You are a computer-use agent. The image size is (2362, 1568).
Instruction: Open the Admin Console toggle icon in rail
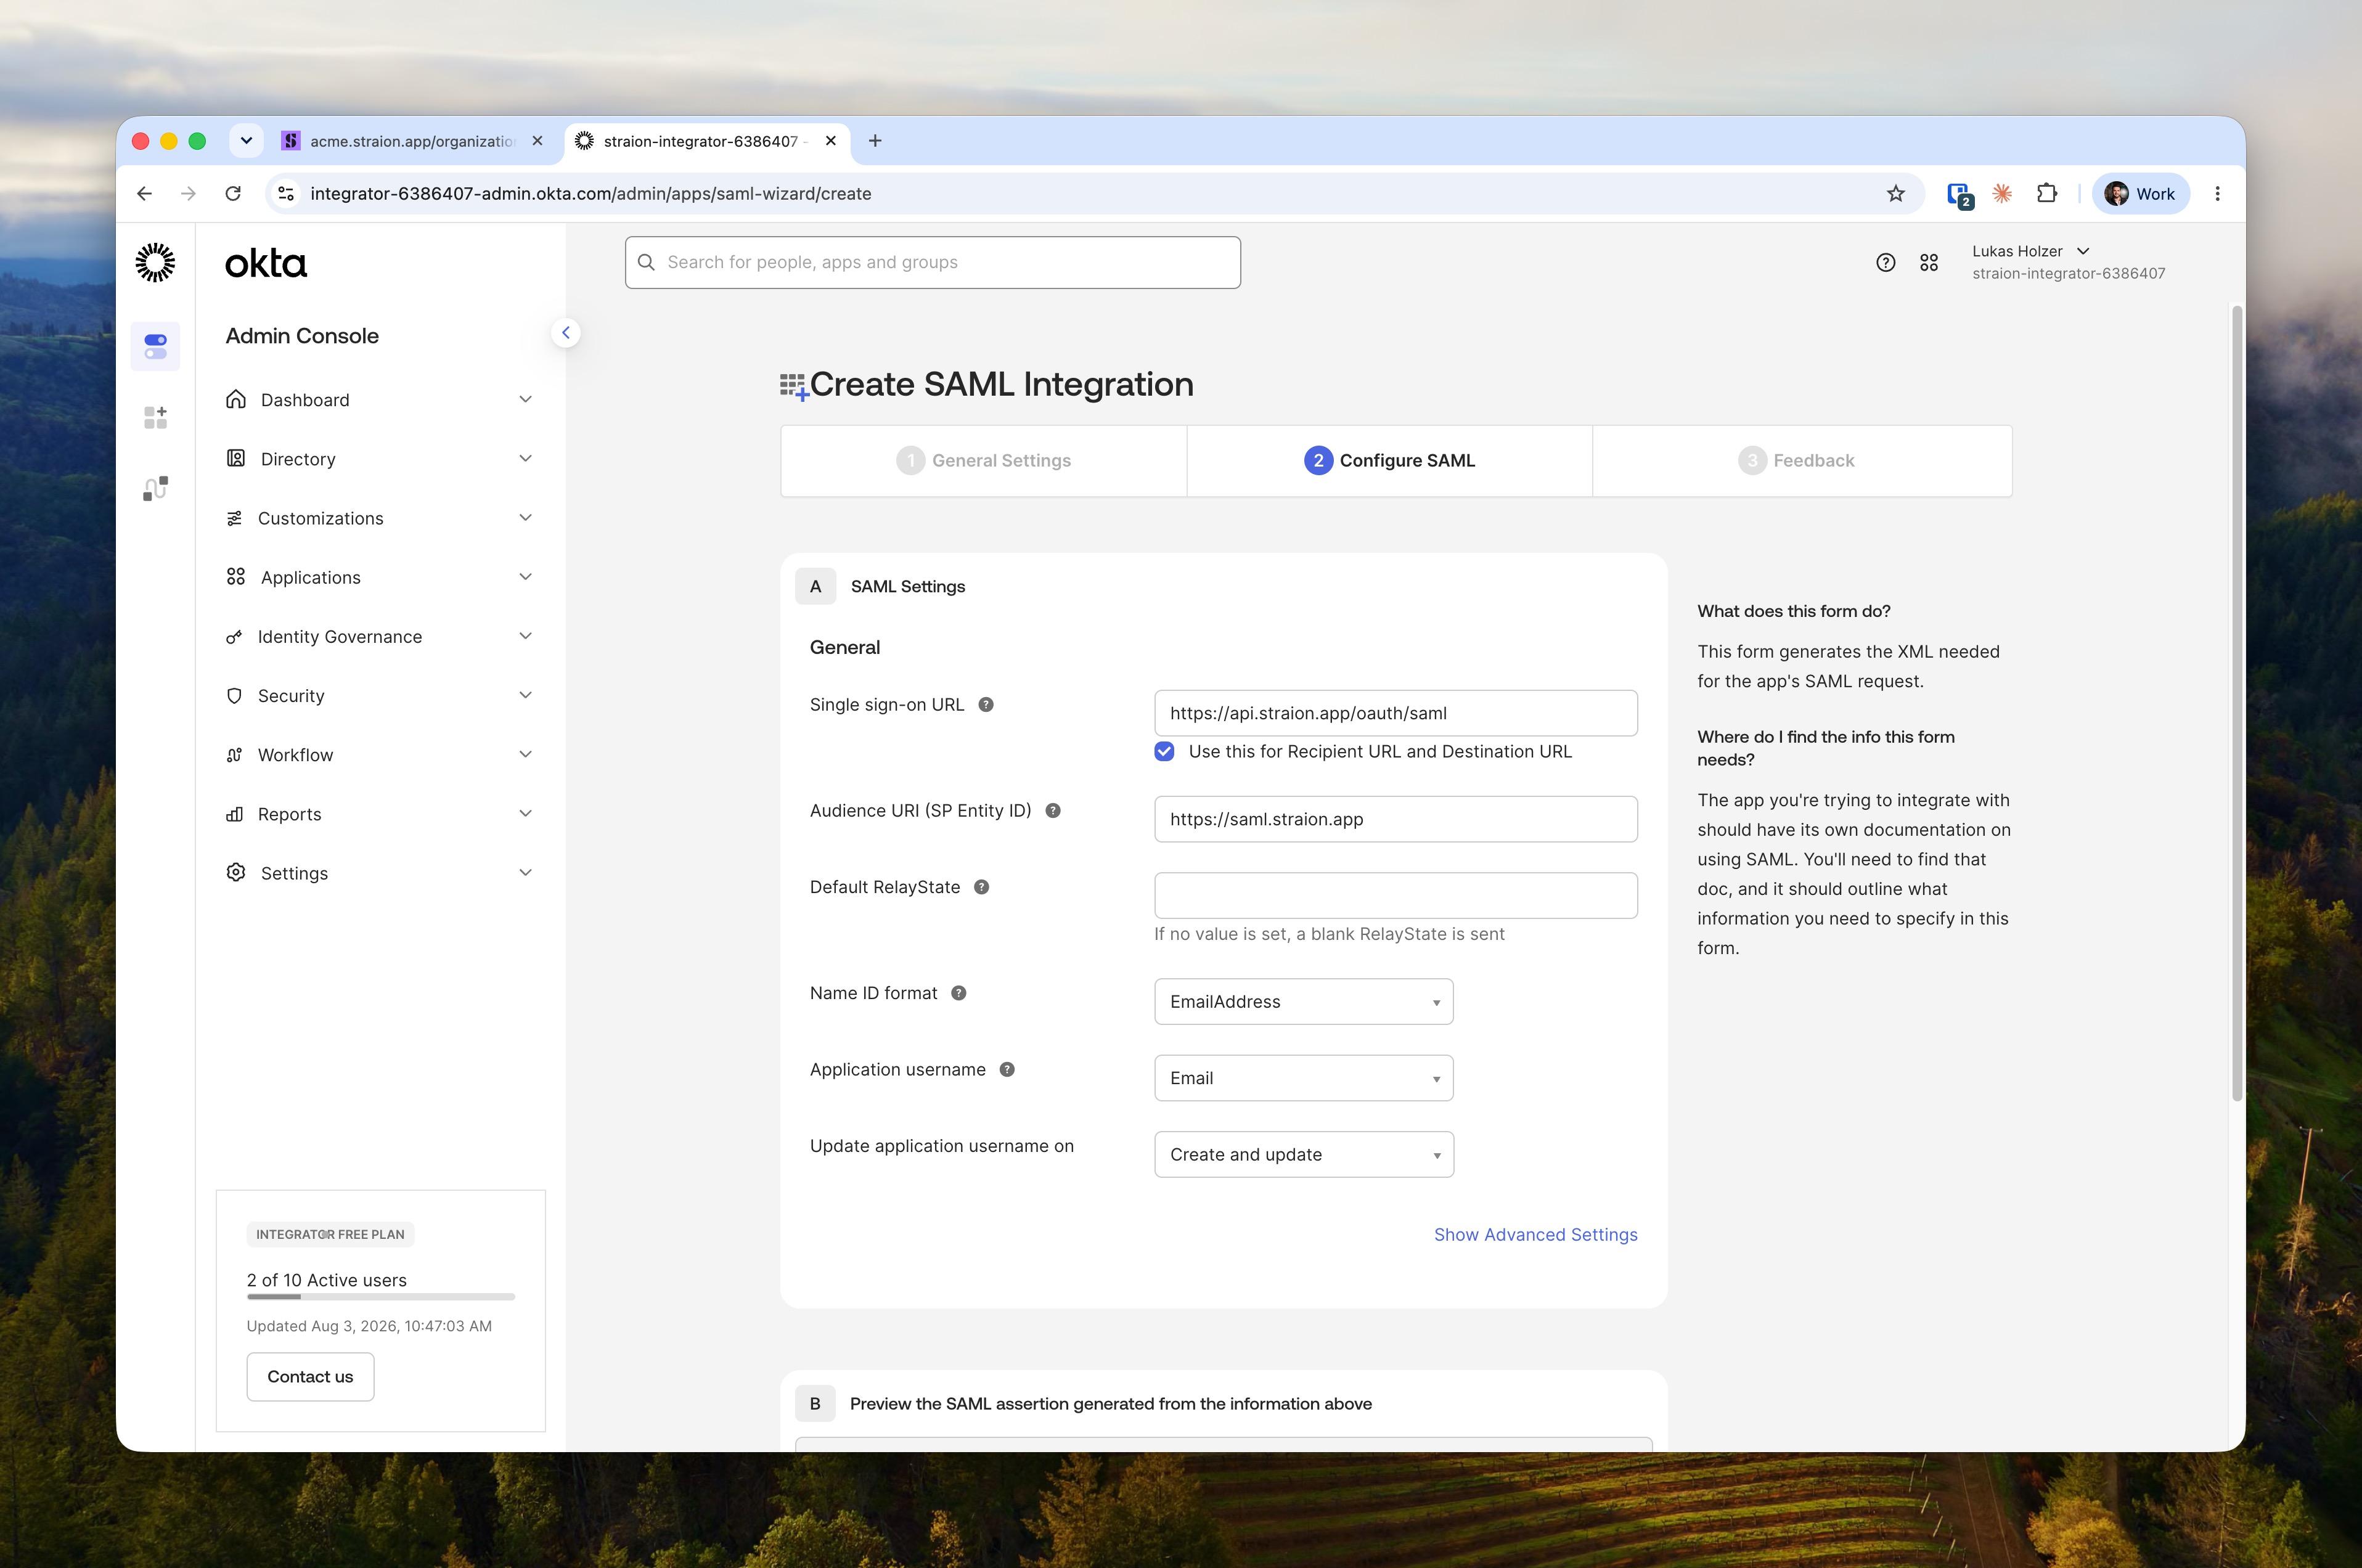(x=155, y=346)
